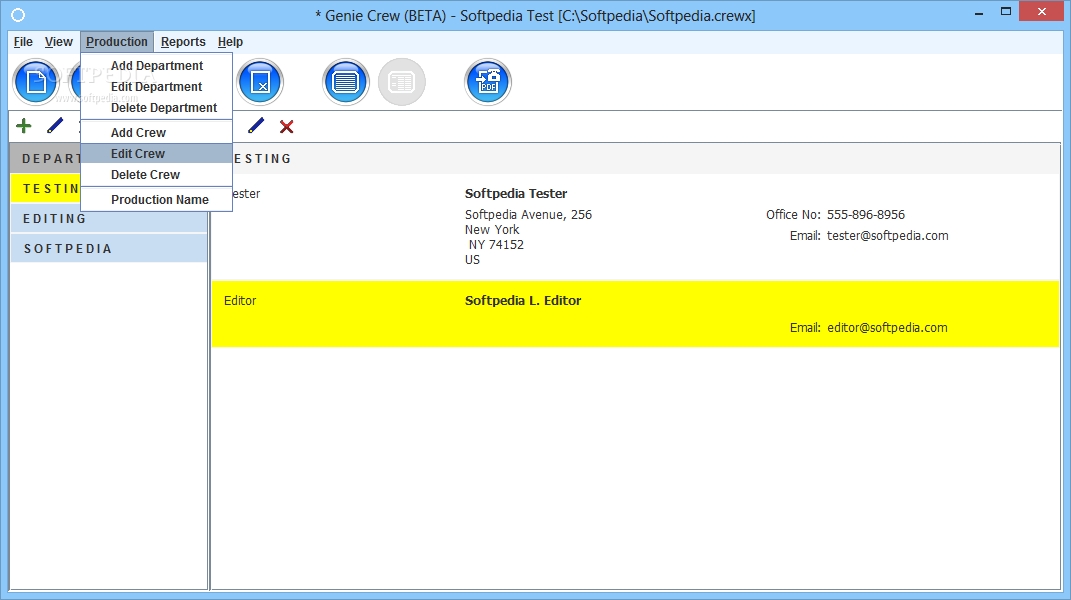Click the Softpedia L. Editor crew name

coord(523,301)
